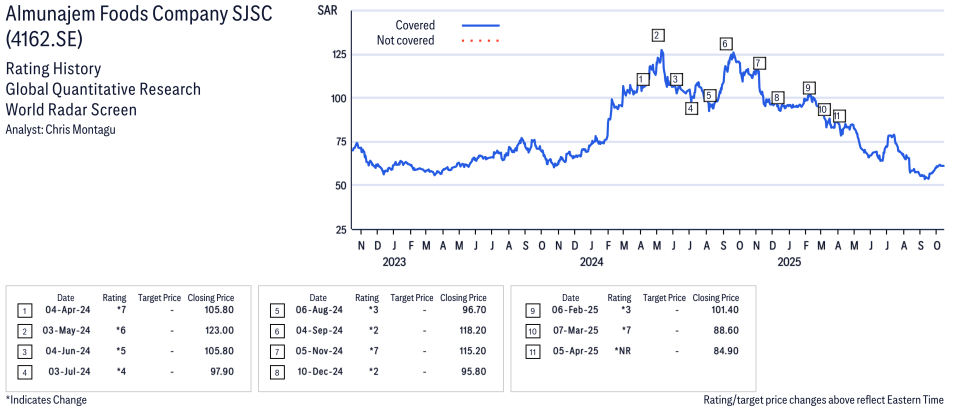This screenshot has height=407, width=955.
Task: Click the red dotted Not covered legend line
Action: pos(480,41)
